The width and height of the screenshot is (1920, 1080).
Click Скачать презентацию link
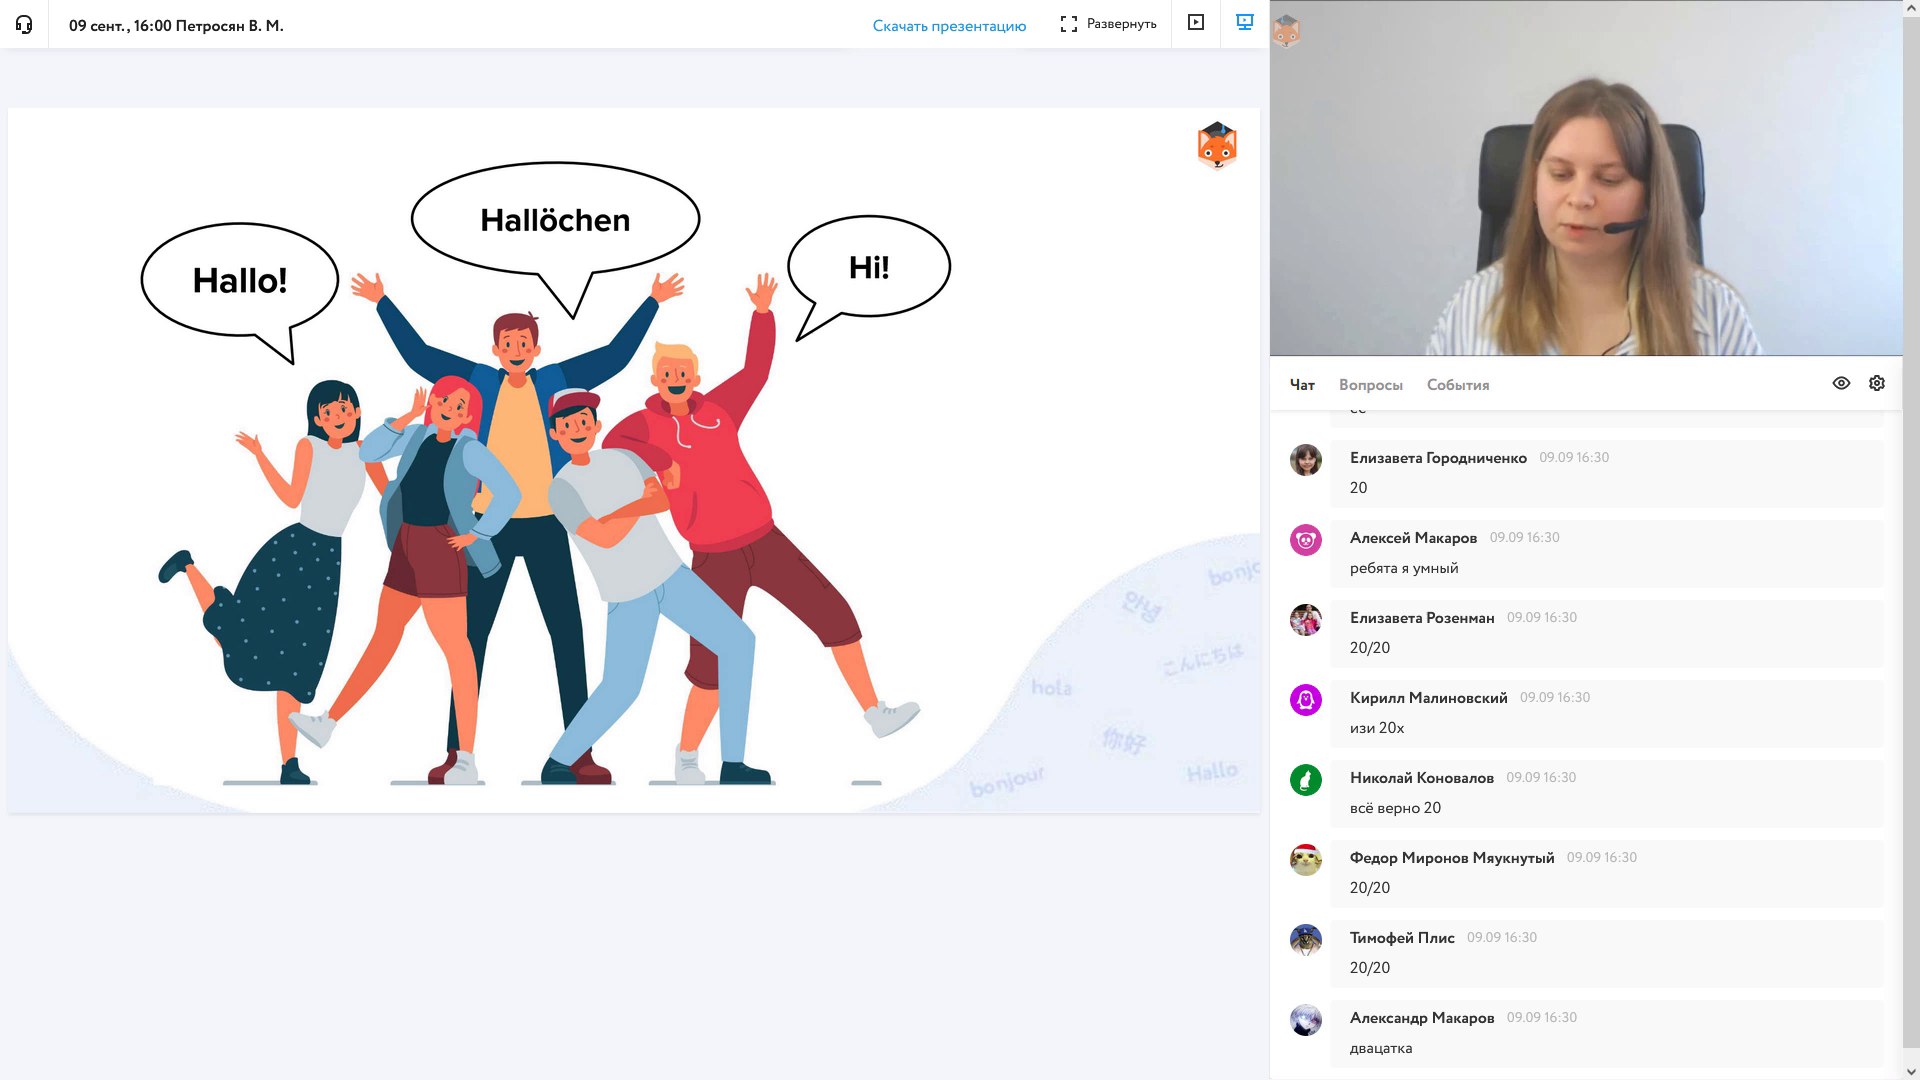coord(949,26)
